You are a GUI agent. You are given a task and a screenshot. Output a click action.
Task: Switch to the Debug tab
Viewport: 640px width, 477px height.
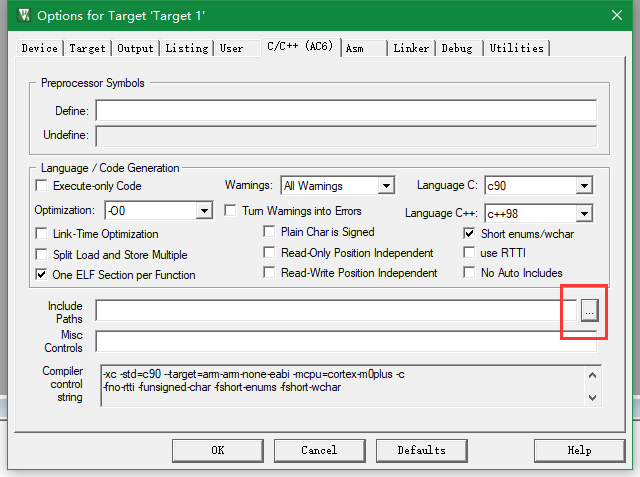(459, 48)
